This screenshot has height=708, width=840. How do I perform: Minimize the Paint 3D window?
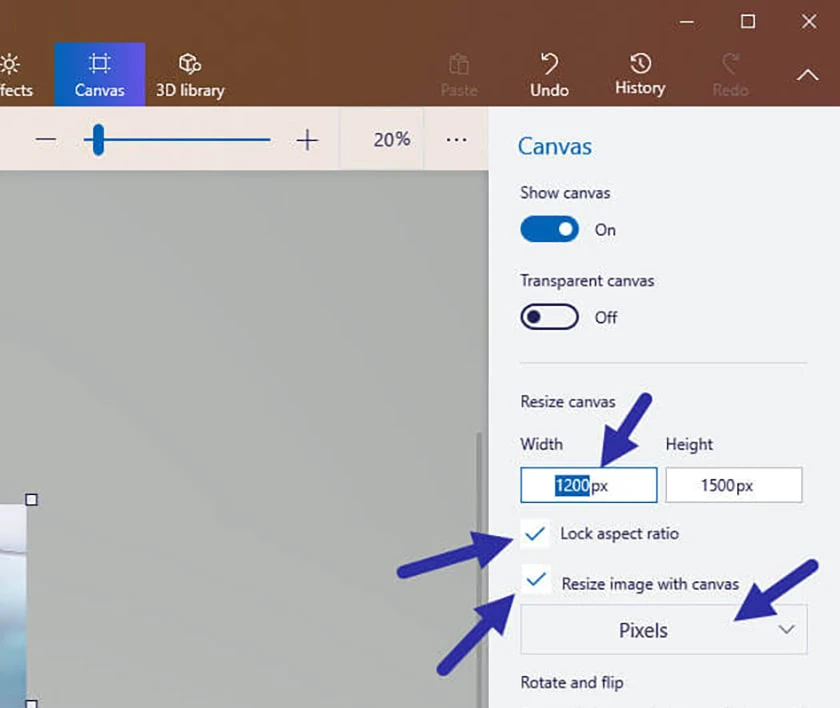(x=687, y=22)
